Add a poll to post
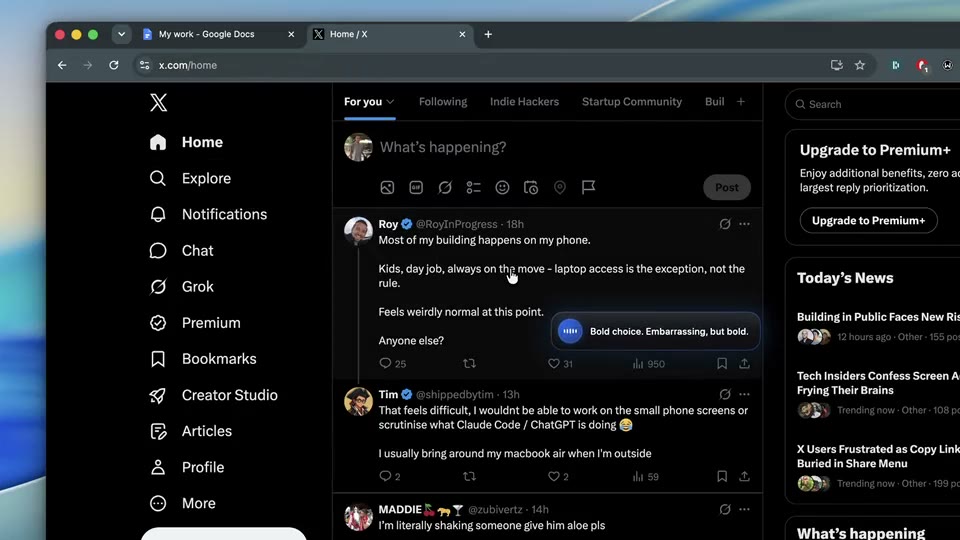 pos(473,187)
